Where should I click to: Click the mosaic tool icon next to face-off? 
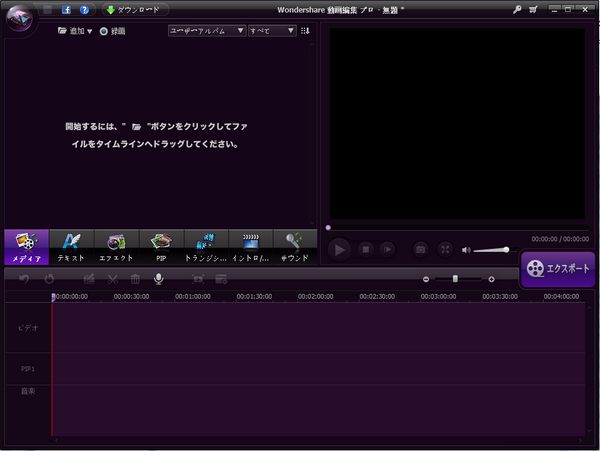[x=221, y=279]
